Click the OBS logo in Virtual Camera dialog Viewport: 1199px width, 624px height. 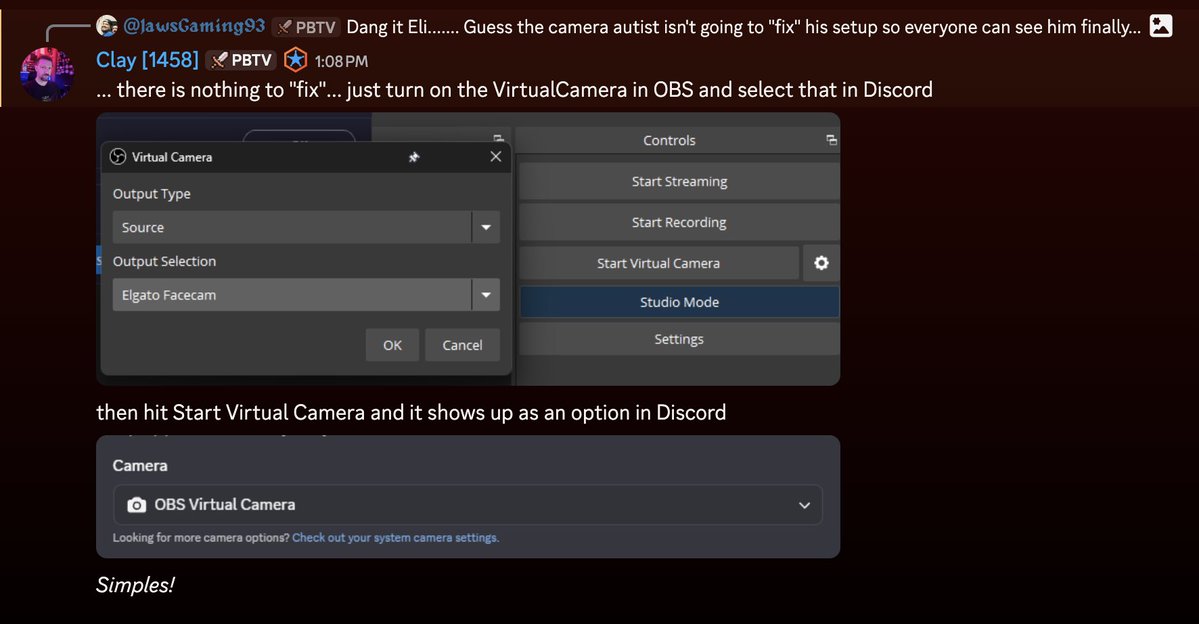tap(118, 157)
